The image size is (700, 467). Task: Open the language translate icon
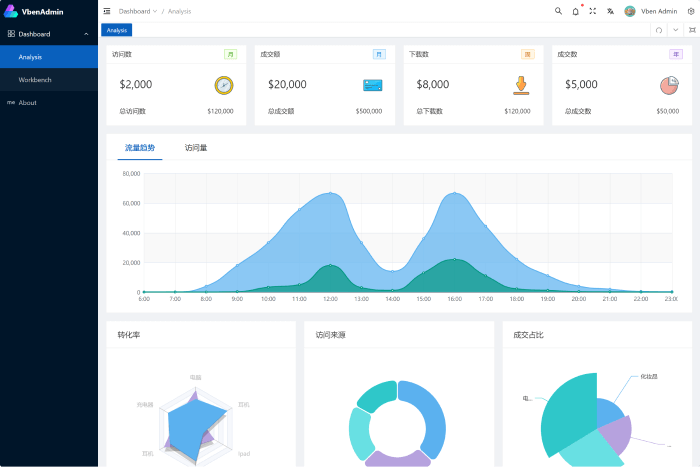click(610, 11)
